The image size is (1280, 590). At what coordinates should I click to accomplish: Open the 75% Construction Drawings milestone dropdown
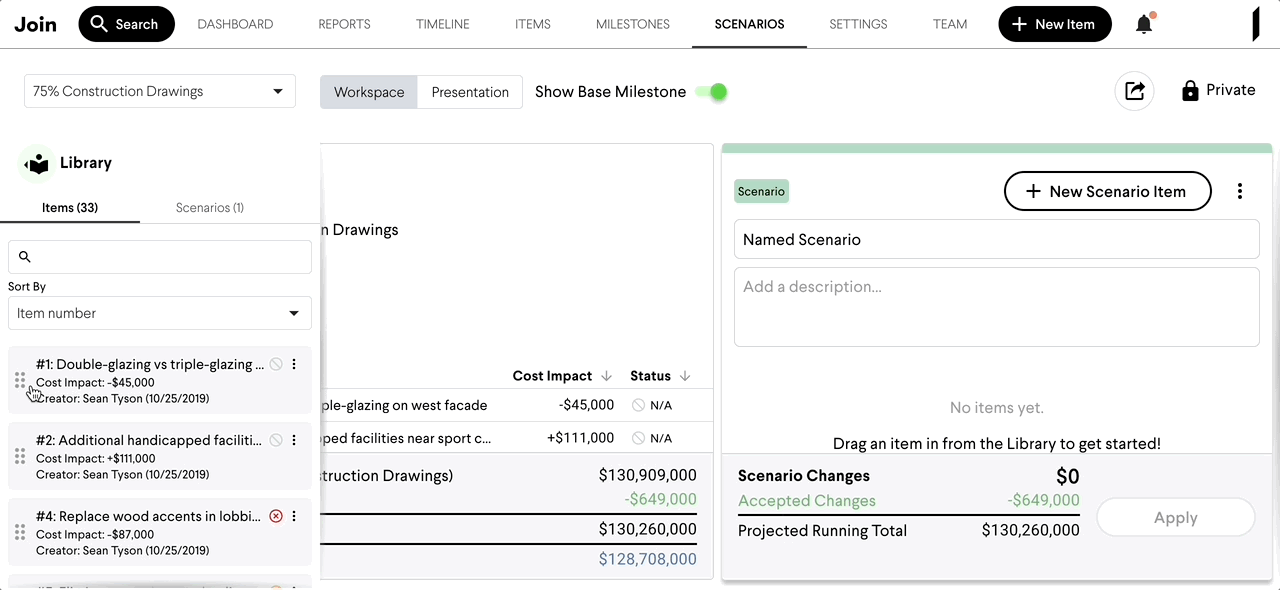tap(159, 90)
